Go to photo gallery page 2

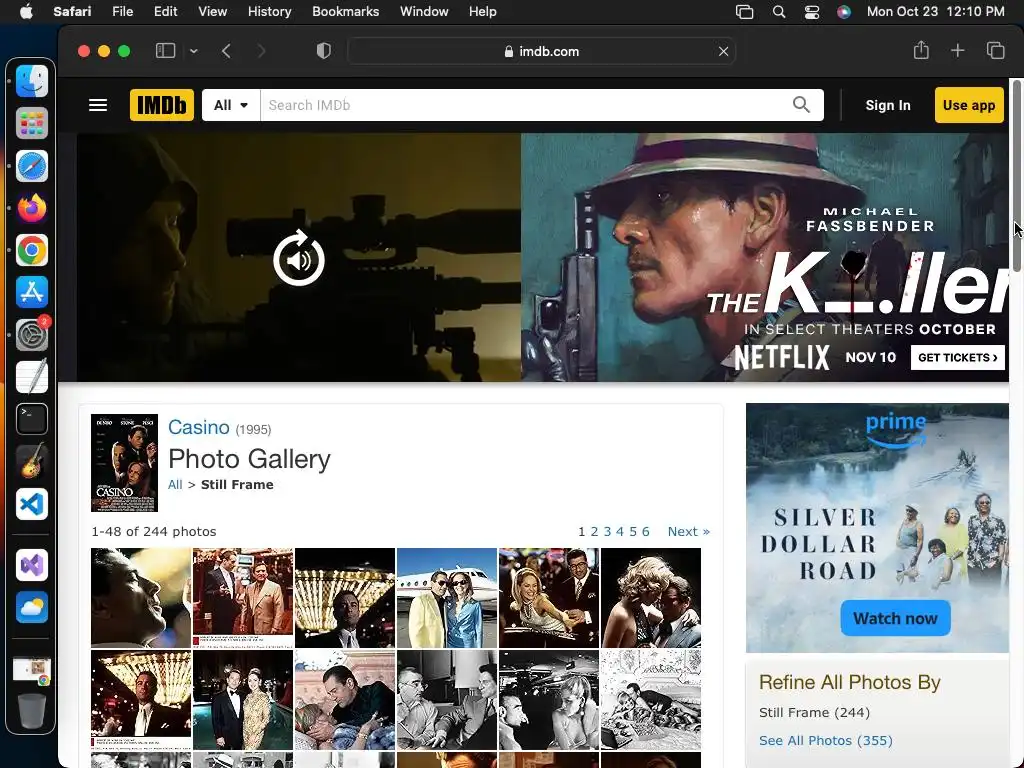(594, 532)
